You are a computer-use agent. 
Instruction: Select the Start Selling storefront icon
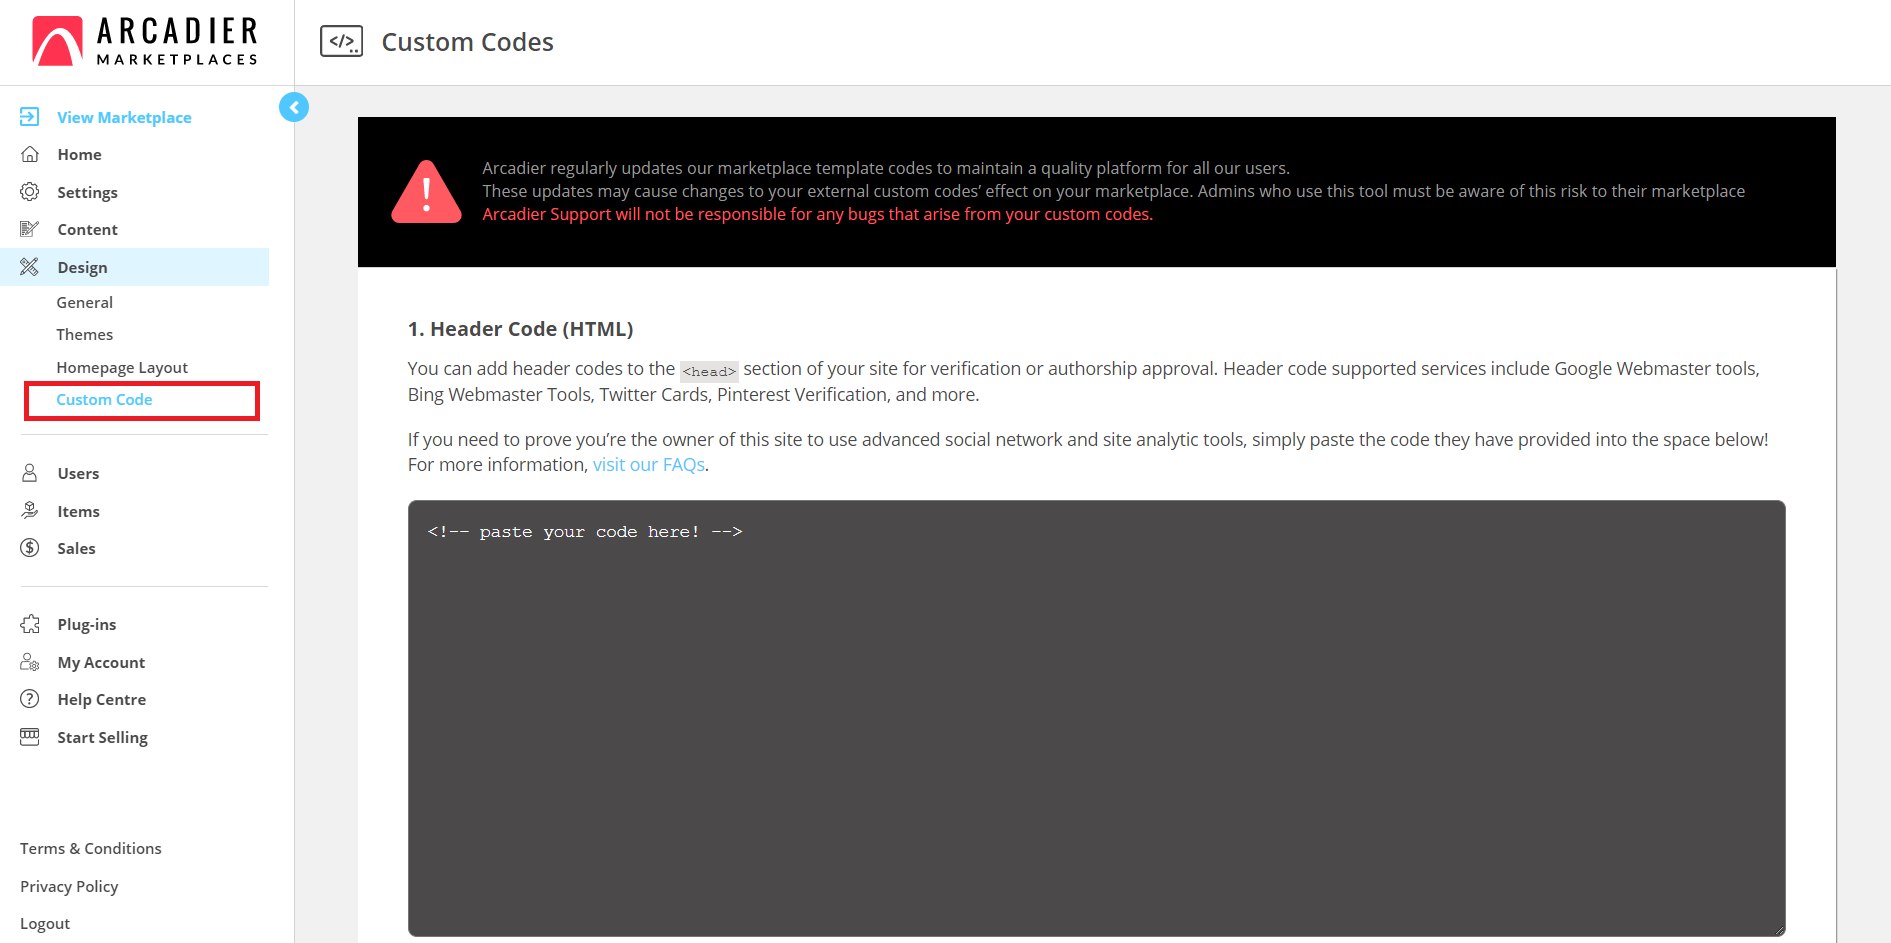click(30, 736)
